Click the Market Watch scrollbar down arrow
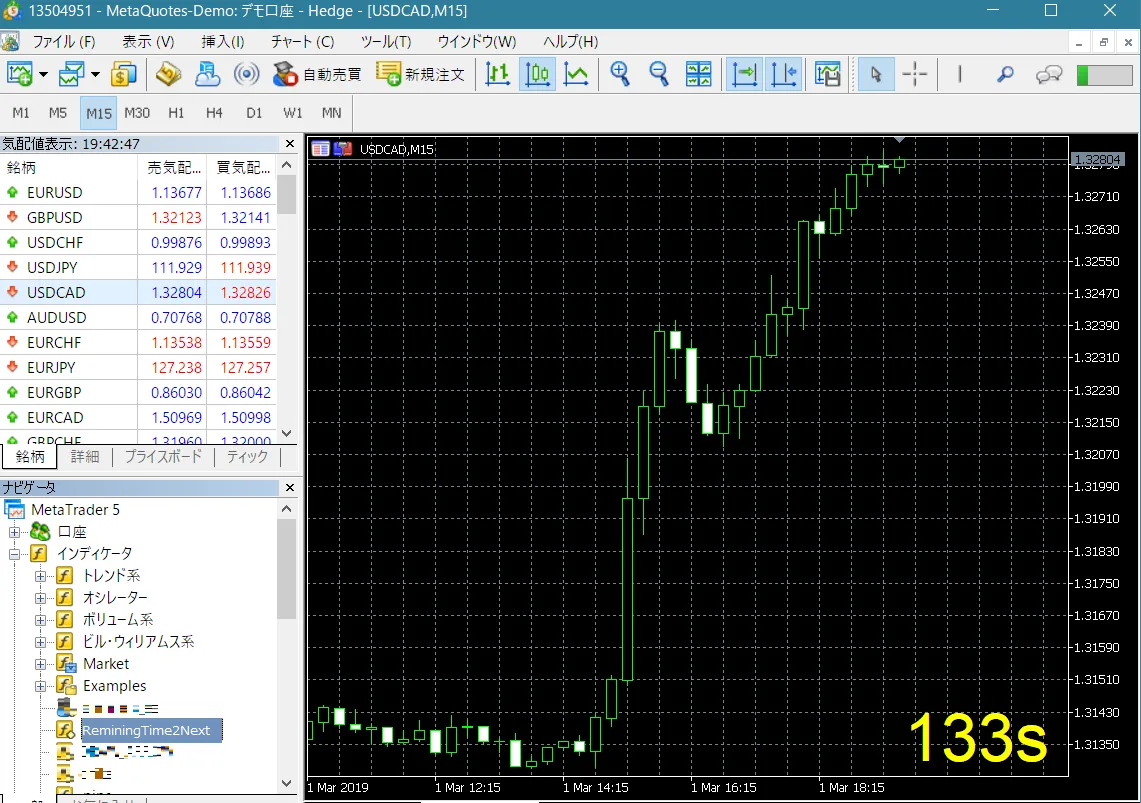This screenshot has height=803, width=1141. 287,434
